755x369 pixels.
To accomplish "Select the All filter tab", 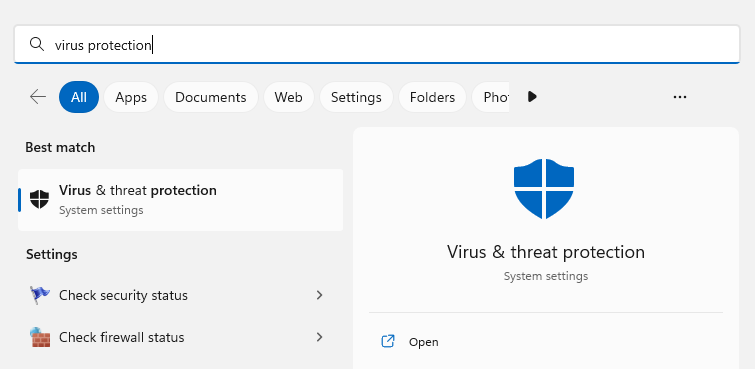I will coord(79,97).
